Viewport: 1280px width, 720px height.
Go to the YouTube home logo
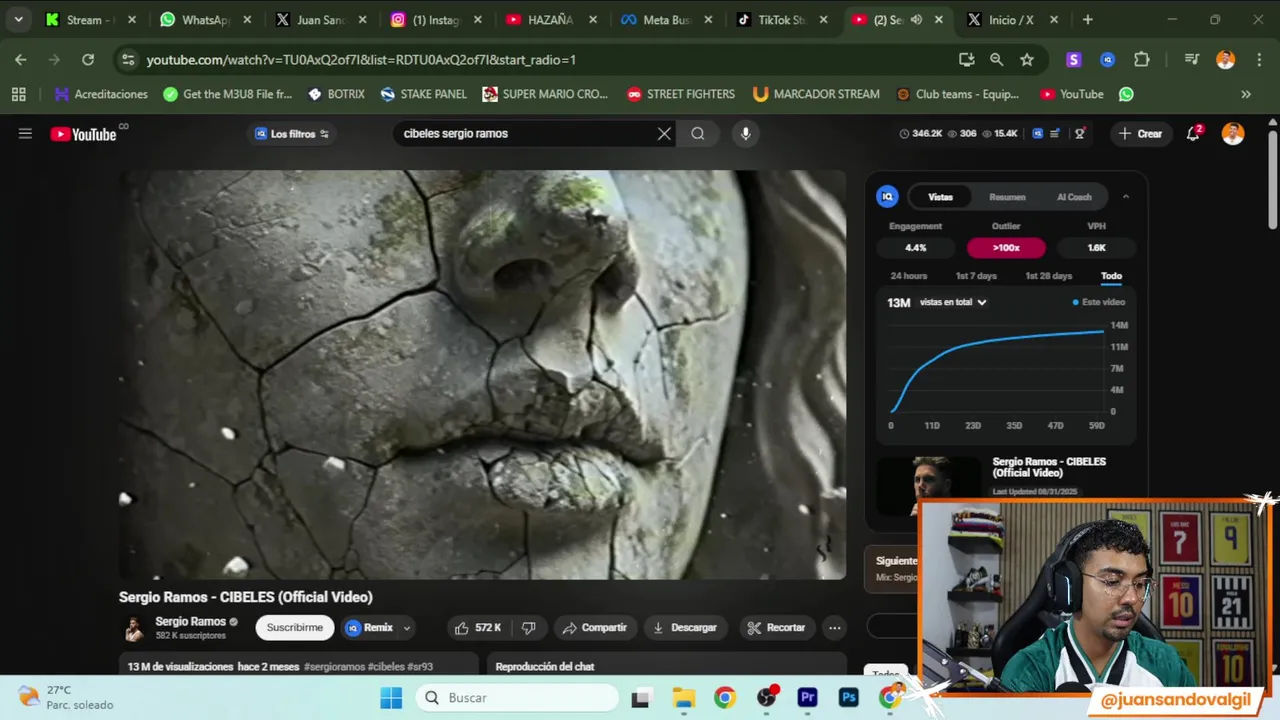point(84,134)
